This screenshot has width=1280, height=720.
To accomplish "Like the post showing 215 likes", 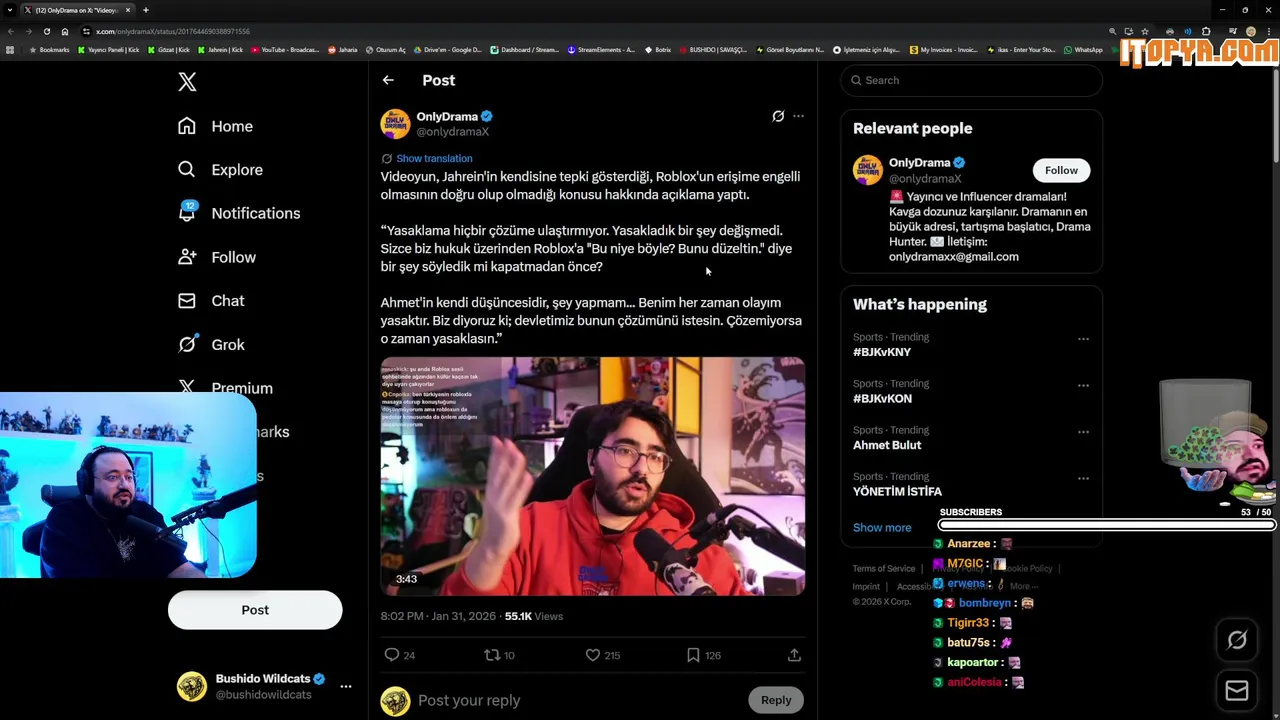I will (x=592, y=655).
